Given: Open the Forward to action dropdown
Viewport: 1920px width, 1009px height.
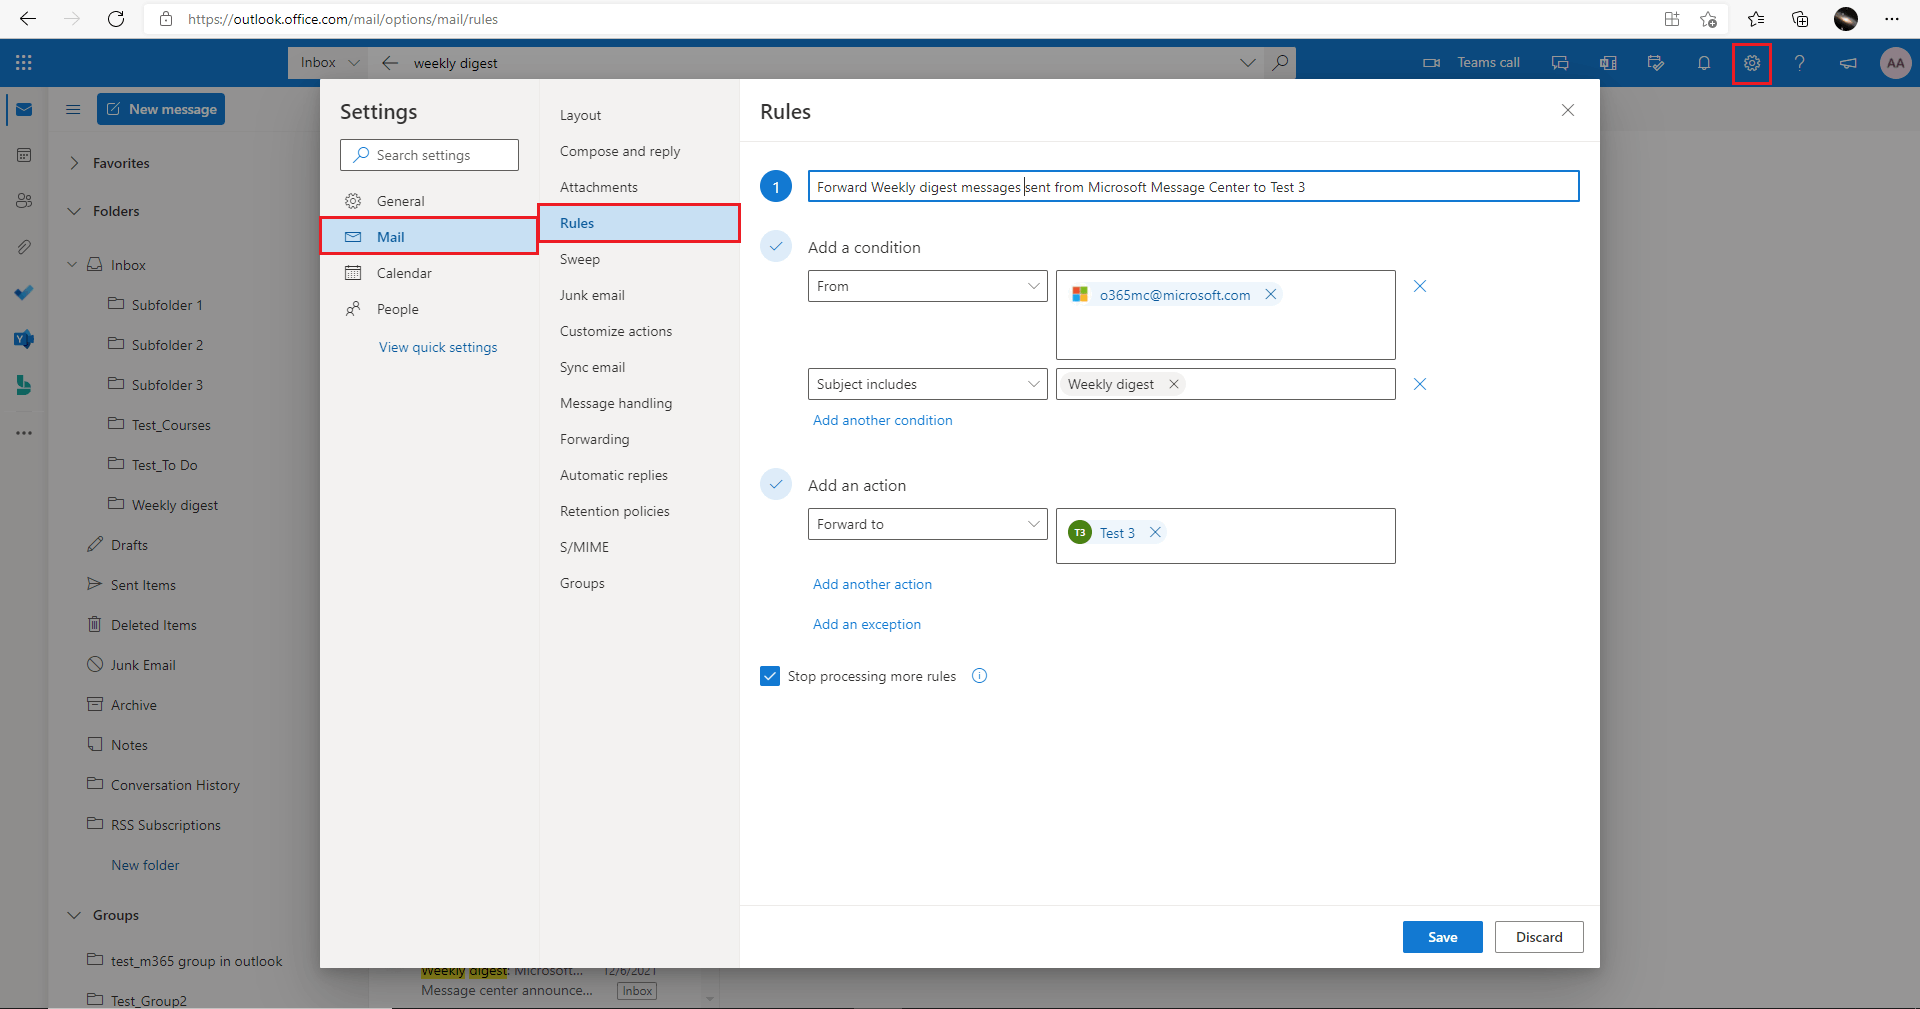Looking at the screenshot, I should pos(927,524).
